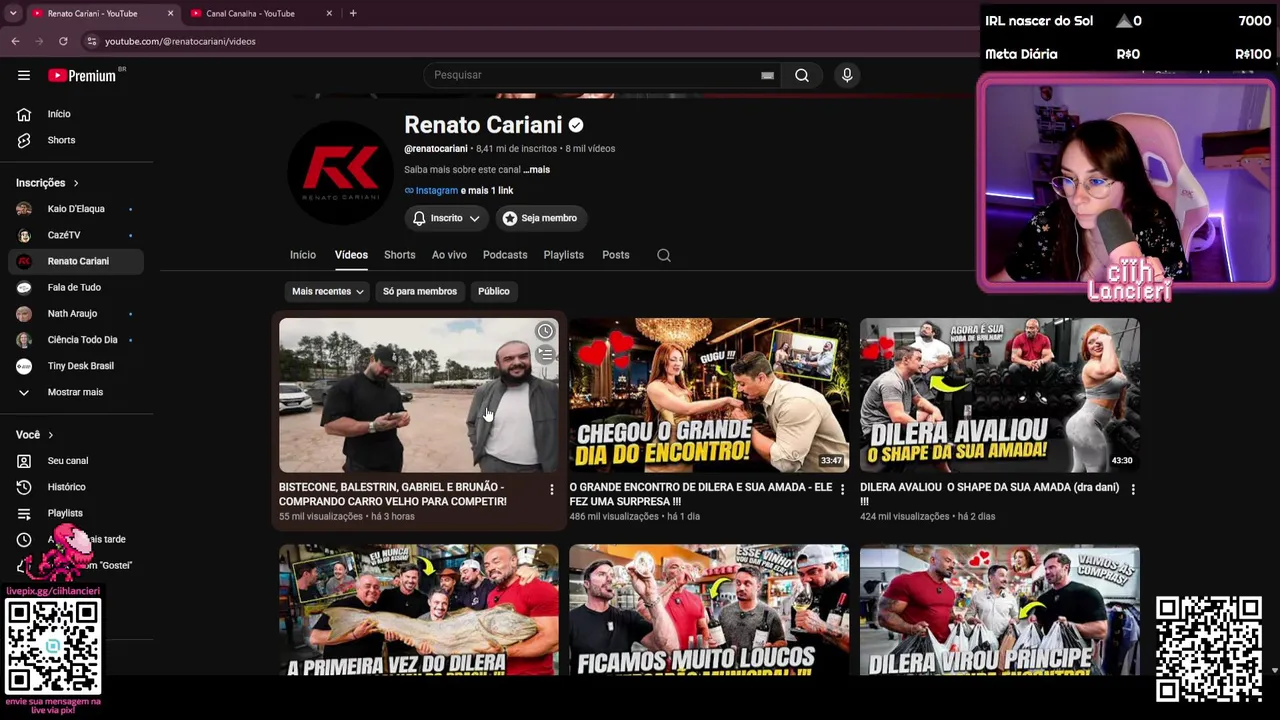Open the Posts channel tab
This screenshot has width=1280, height=720.
click(x=616, y=255)
